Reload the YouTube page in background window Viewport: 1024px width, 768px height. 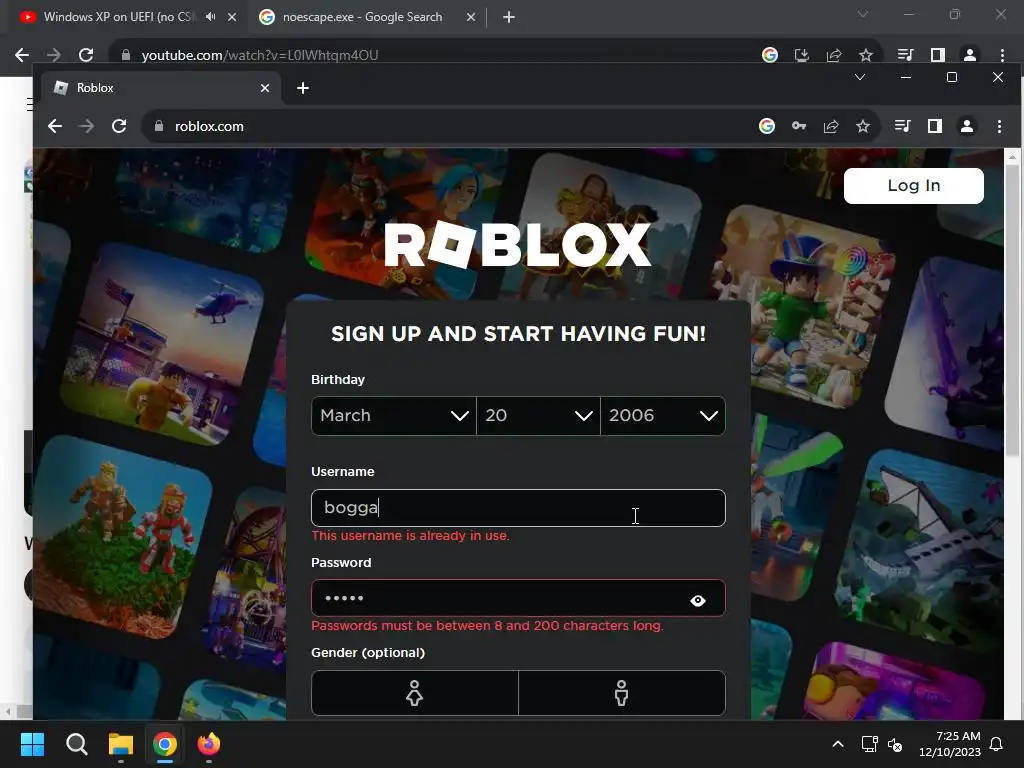[86, 55]
